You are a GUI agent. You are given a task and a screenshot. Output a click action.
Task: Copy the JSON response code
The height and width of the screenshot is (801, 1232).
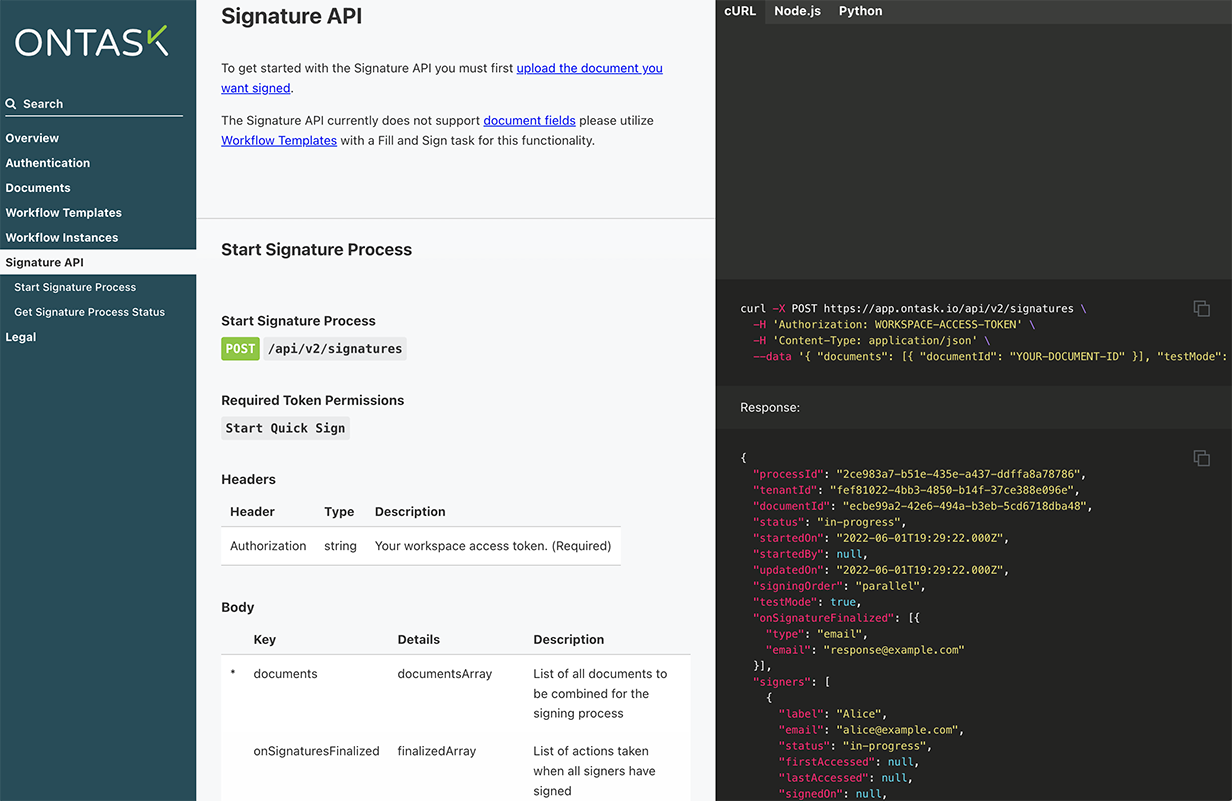[x=1201, y=457]
